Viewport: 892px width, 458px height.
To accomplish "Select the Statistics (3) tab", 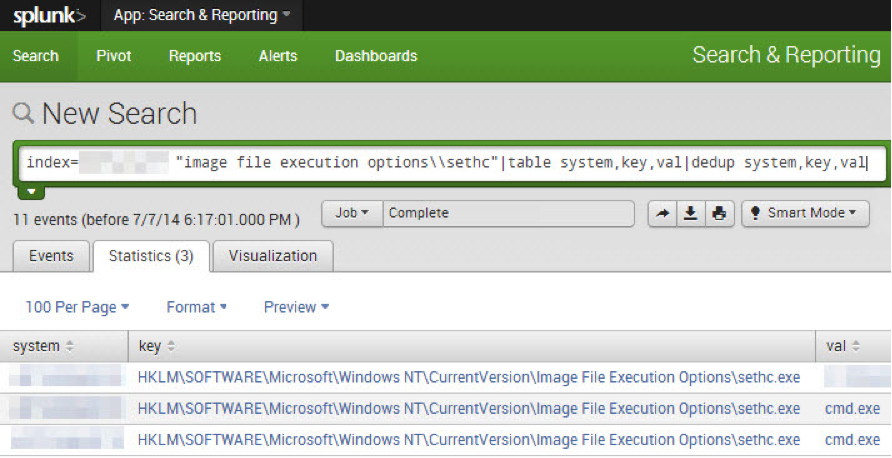I will pyautogui.click(x=151, y=256).
